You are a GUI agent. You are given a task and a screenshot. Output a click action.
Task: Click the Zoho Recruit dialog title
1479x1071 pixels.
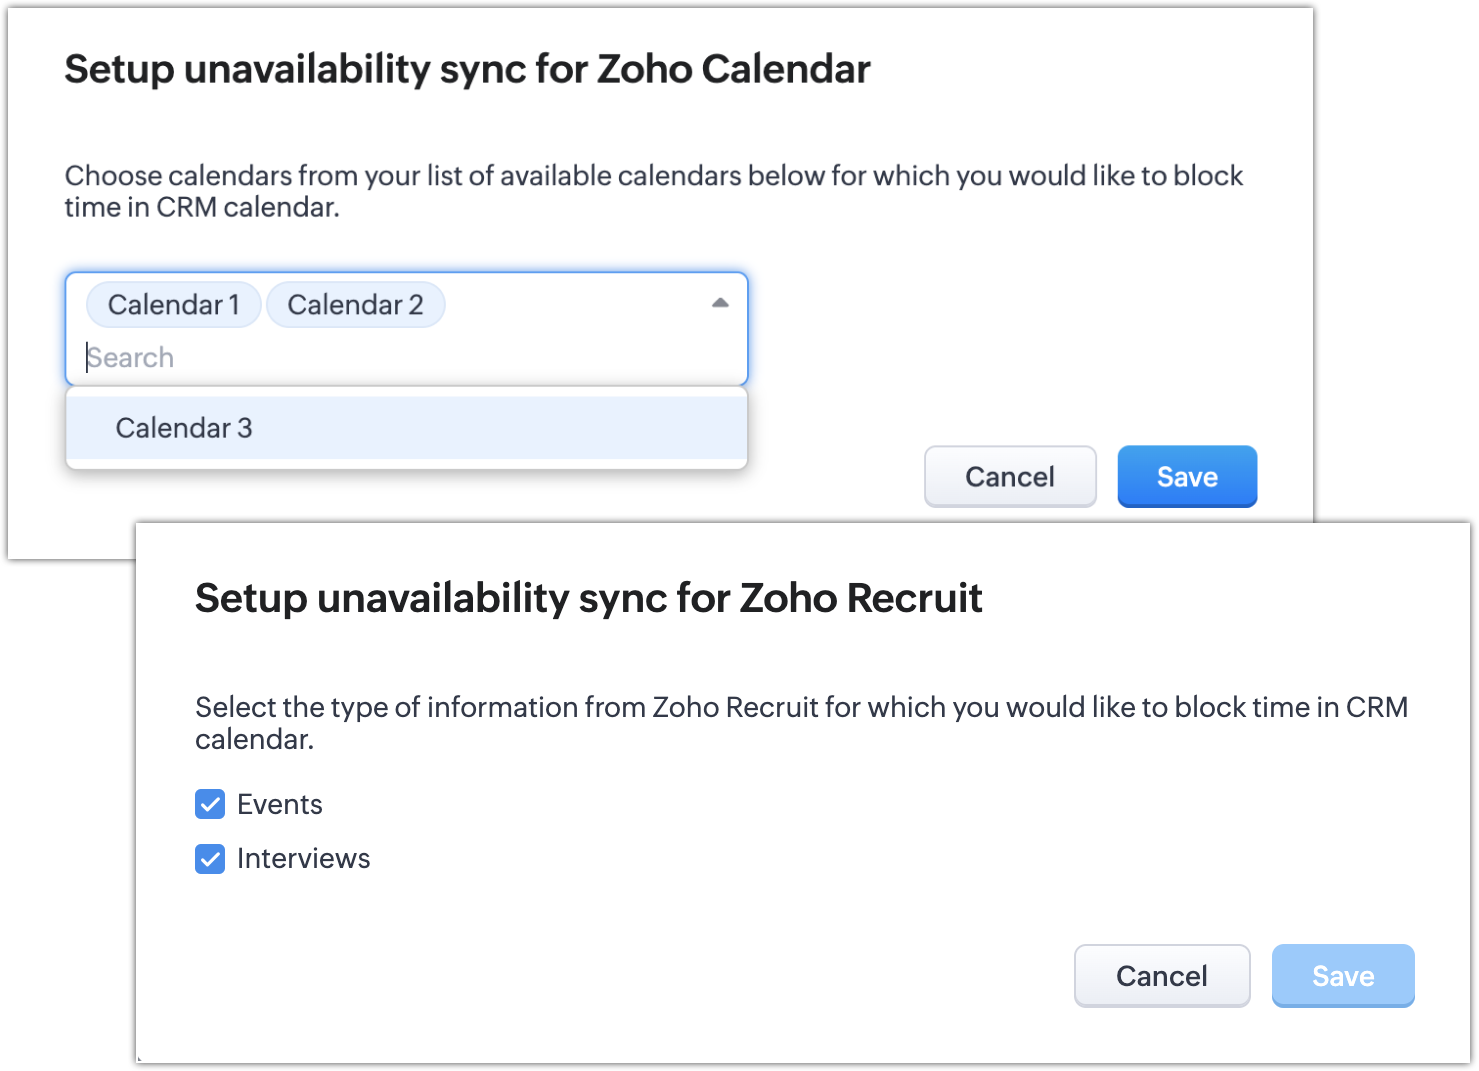coord(588,598)
